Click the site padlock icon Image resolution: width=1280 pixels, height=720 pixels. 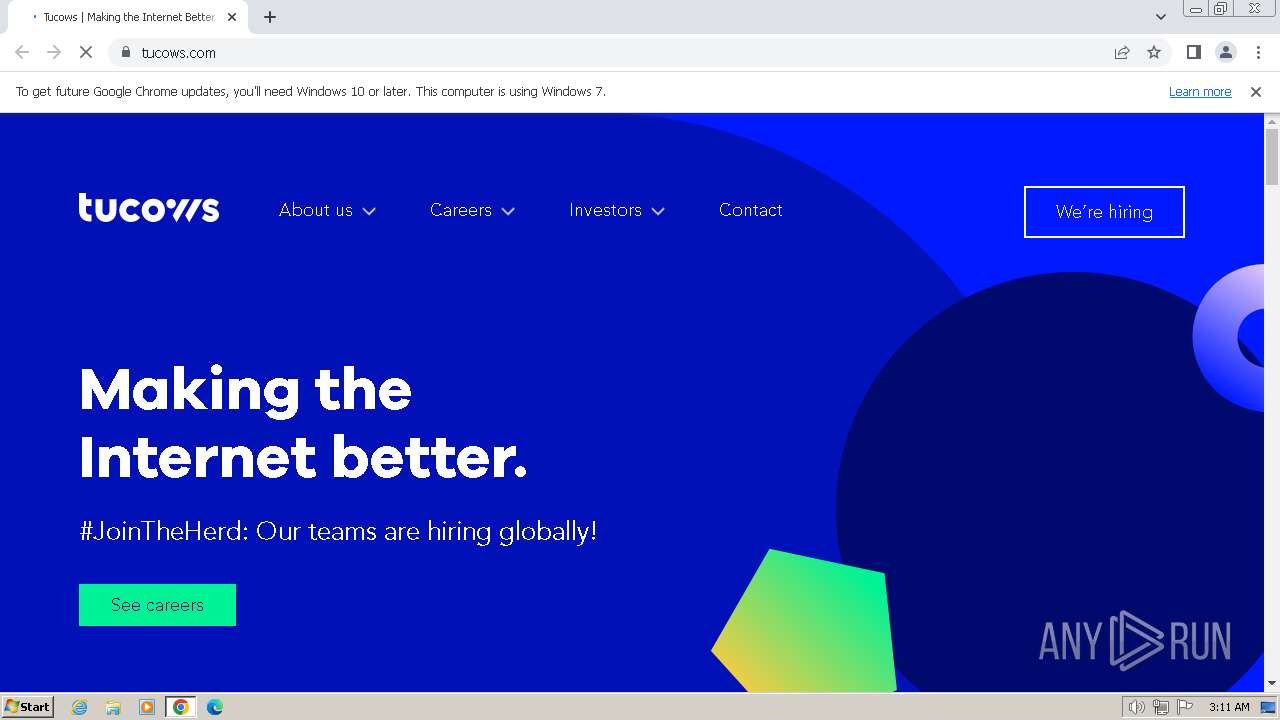(x=125, y=52)
